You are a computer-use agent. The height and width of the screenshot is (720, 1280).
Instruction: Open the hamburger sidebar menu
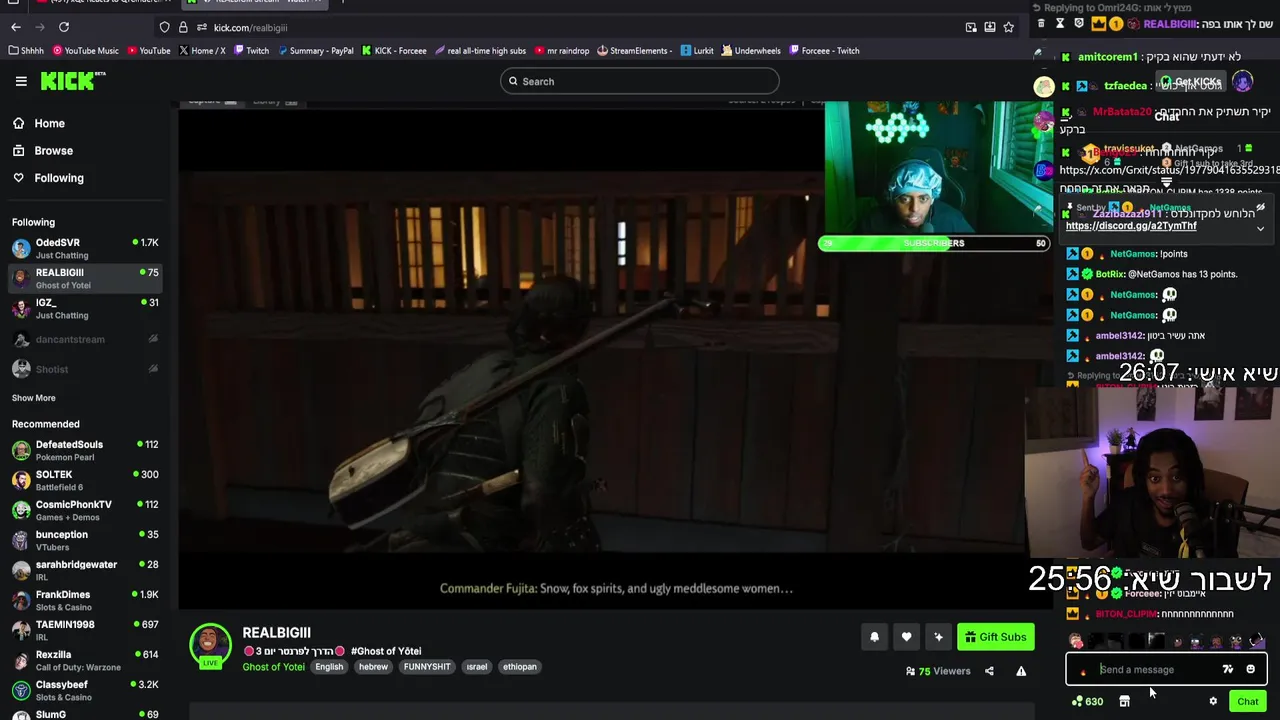(x=21, y=82)
